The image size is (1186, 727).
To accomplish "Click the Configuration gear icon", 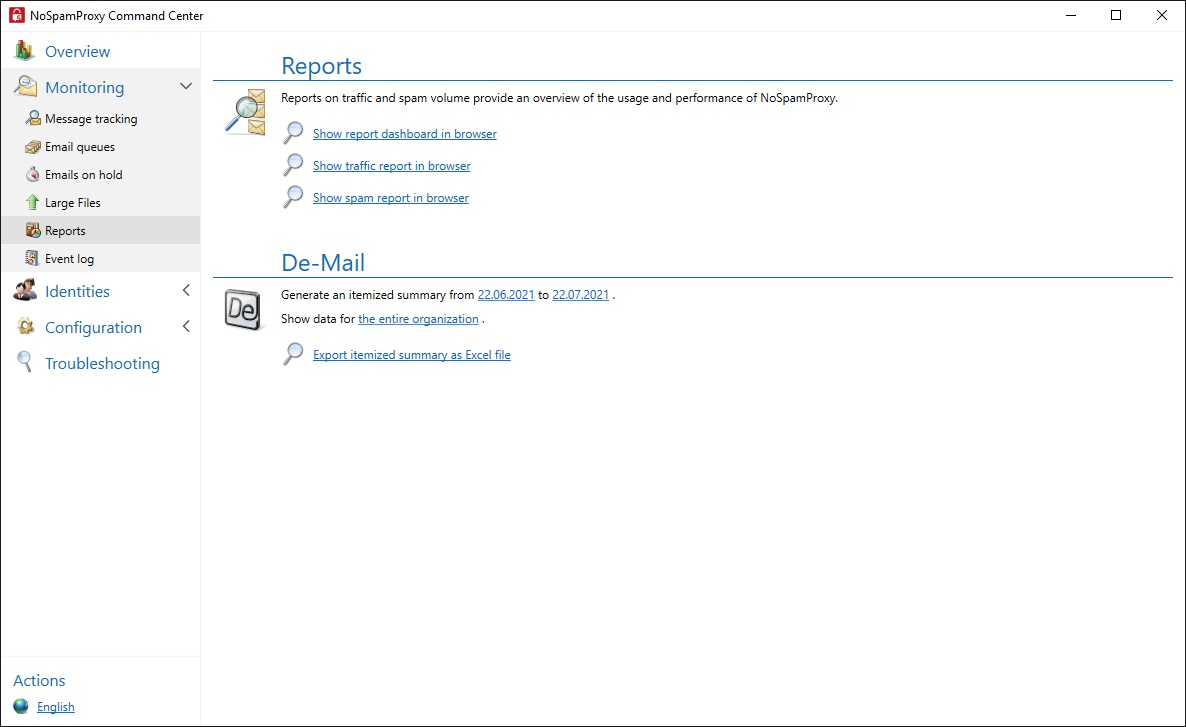I will (x=25, y=327).
